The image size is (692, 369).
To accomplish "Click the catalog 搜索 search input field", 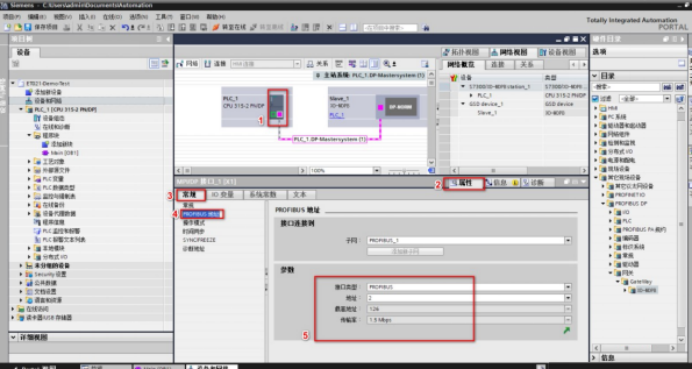I will click(x=626, y=87).
